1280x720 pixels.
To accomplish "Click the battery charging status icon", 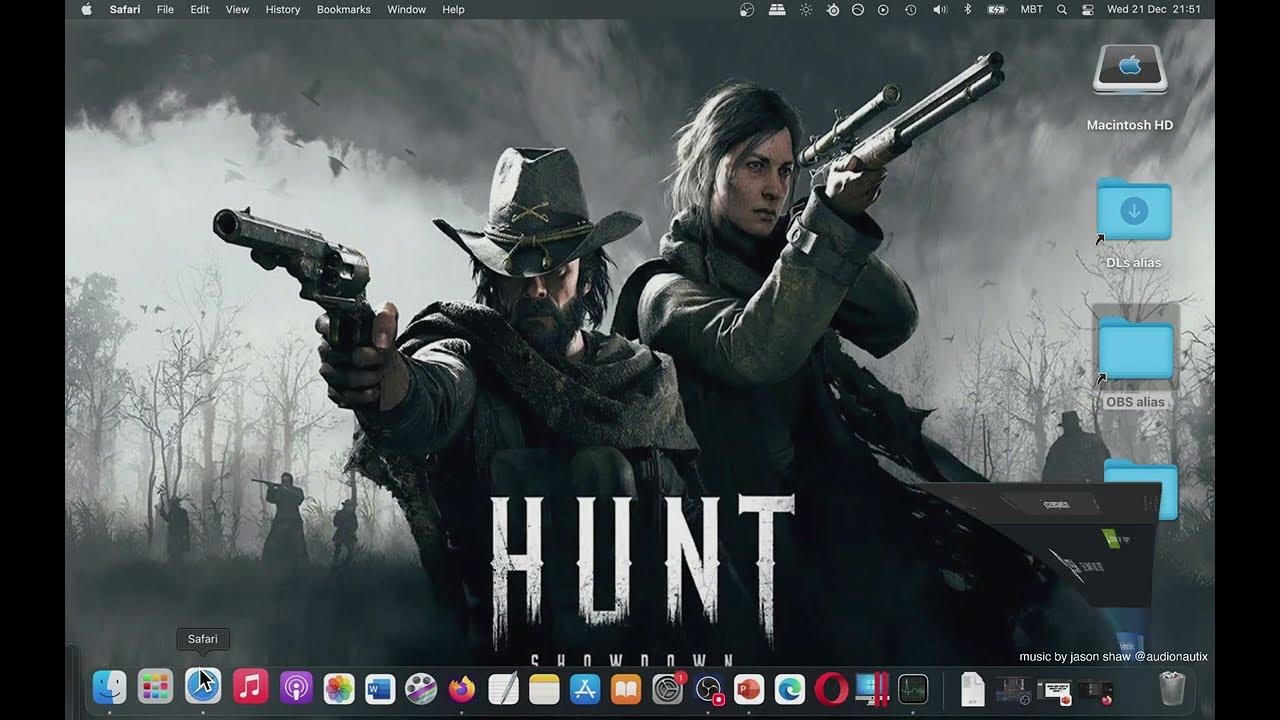I will [x=997, y=9].
